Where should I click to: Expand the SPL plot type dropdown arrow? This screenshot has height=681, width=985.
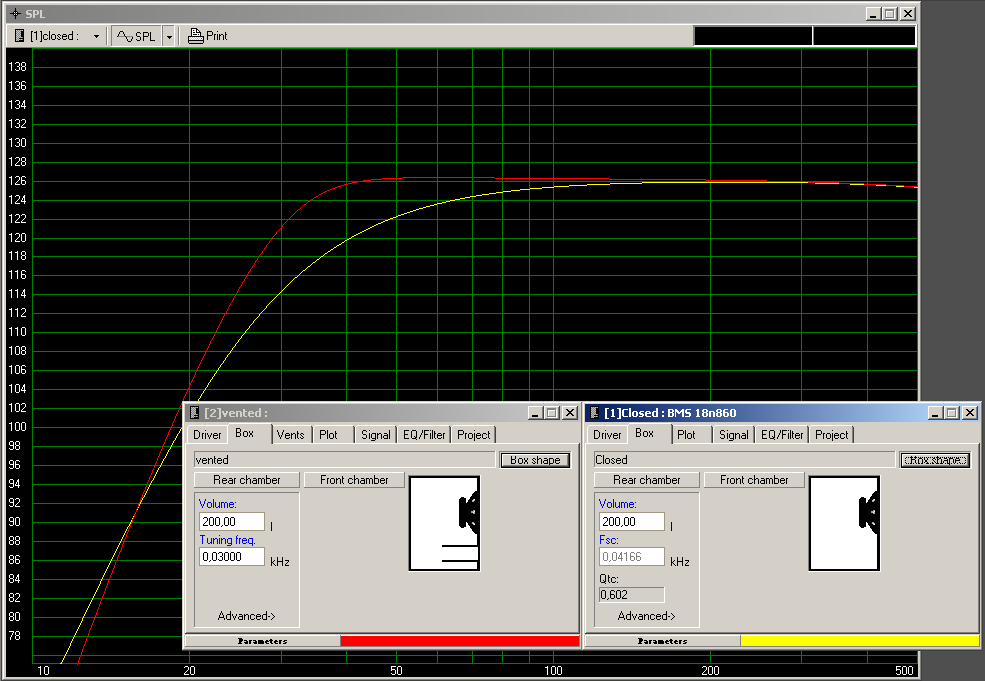coord(169,36)
